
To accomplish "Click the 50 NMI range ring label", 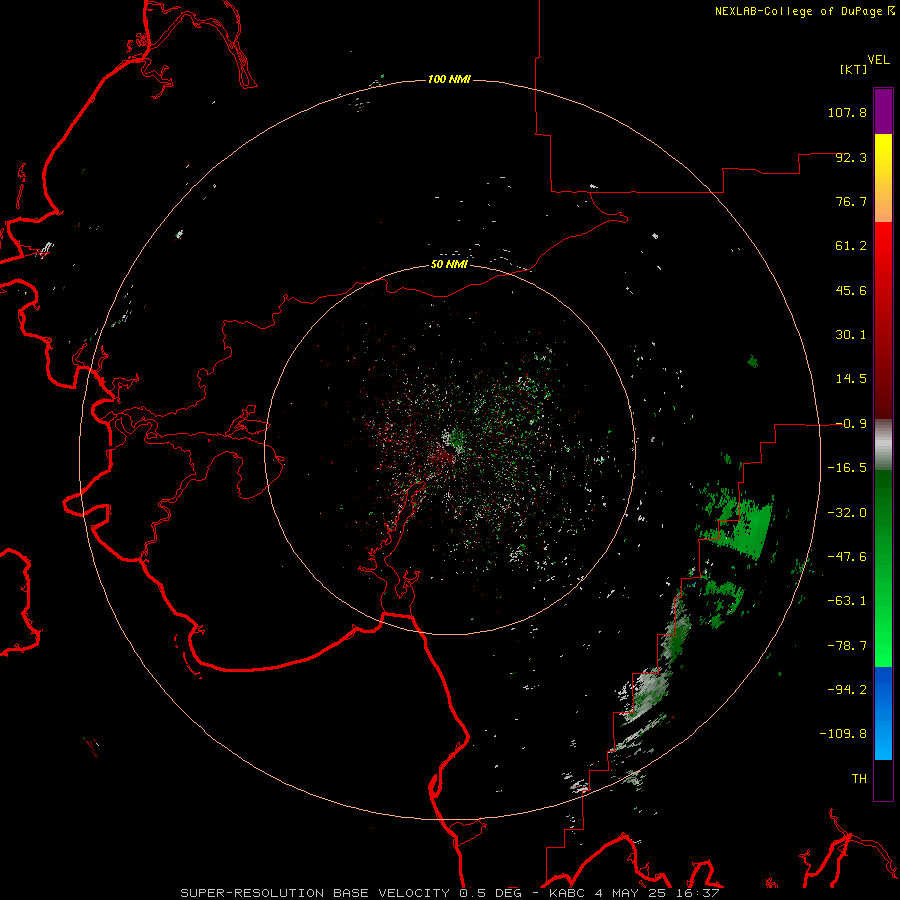I will coord(449,264).
